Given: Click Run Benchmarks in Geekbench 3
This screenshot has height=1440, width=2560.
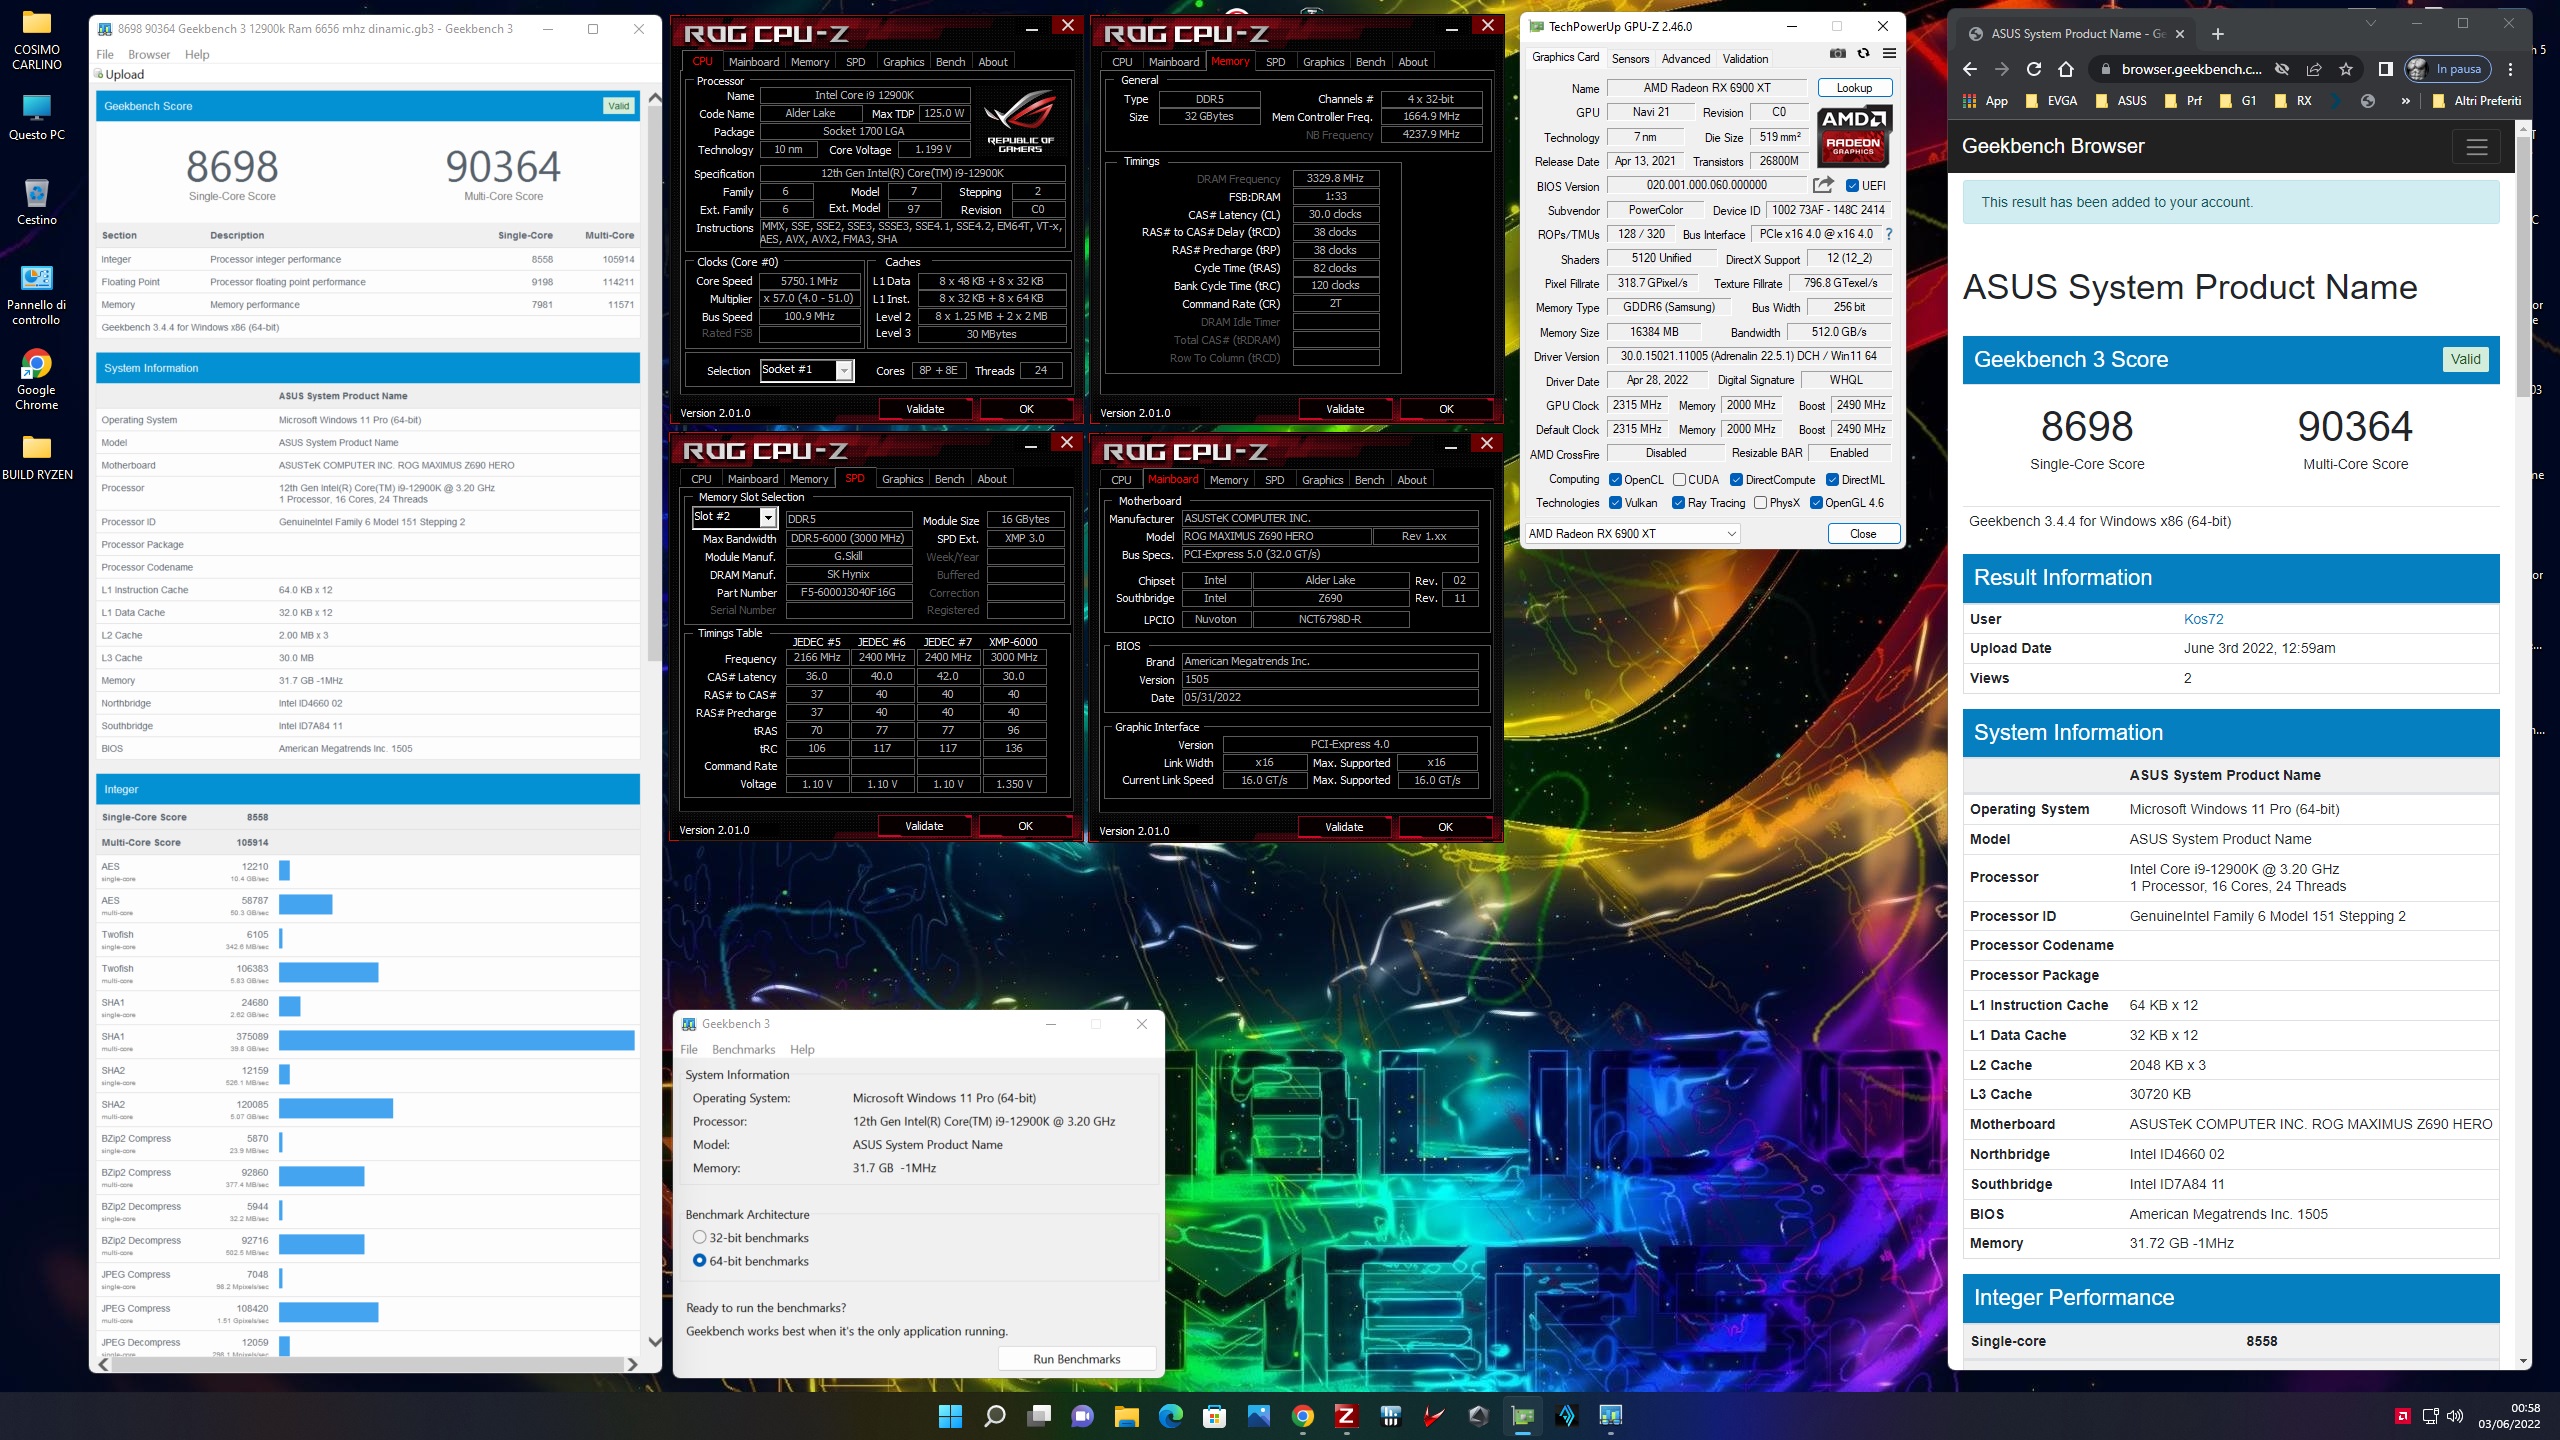Looking at the screenshot, I should tap(1077, 1359).
